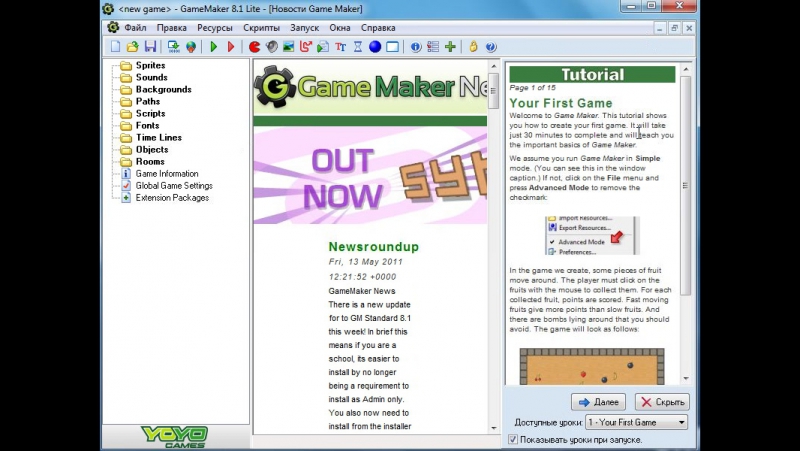Click the Далее next button
The image size is (800, 451).
[x=598, y=402]
